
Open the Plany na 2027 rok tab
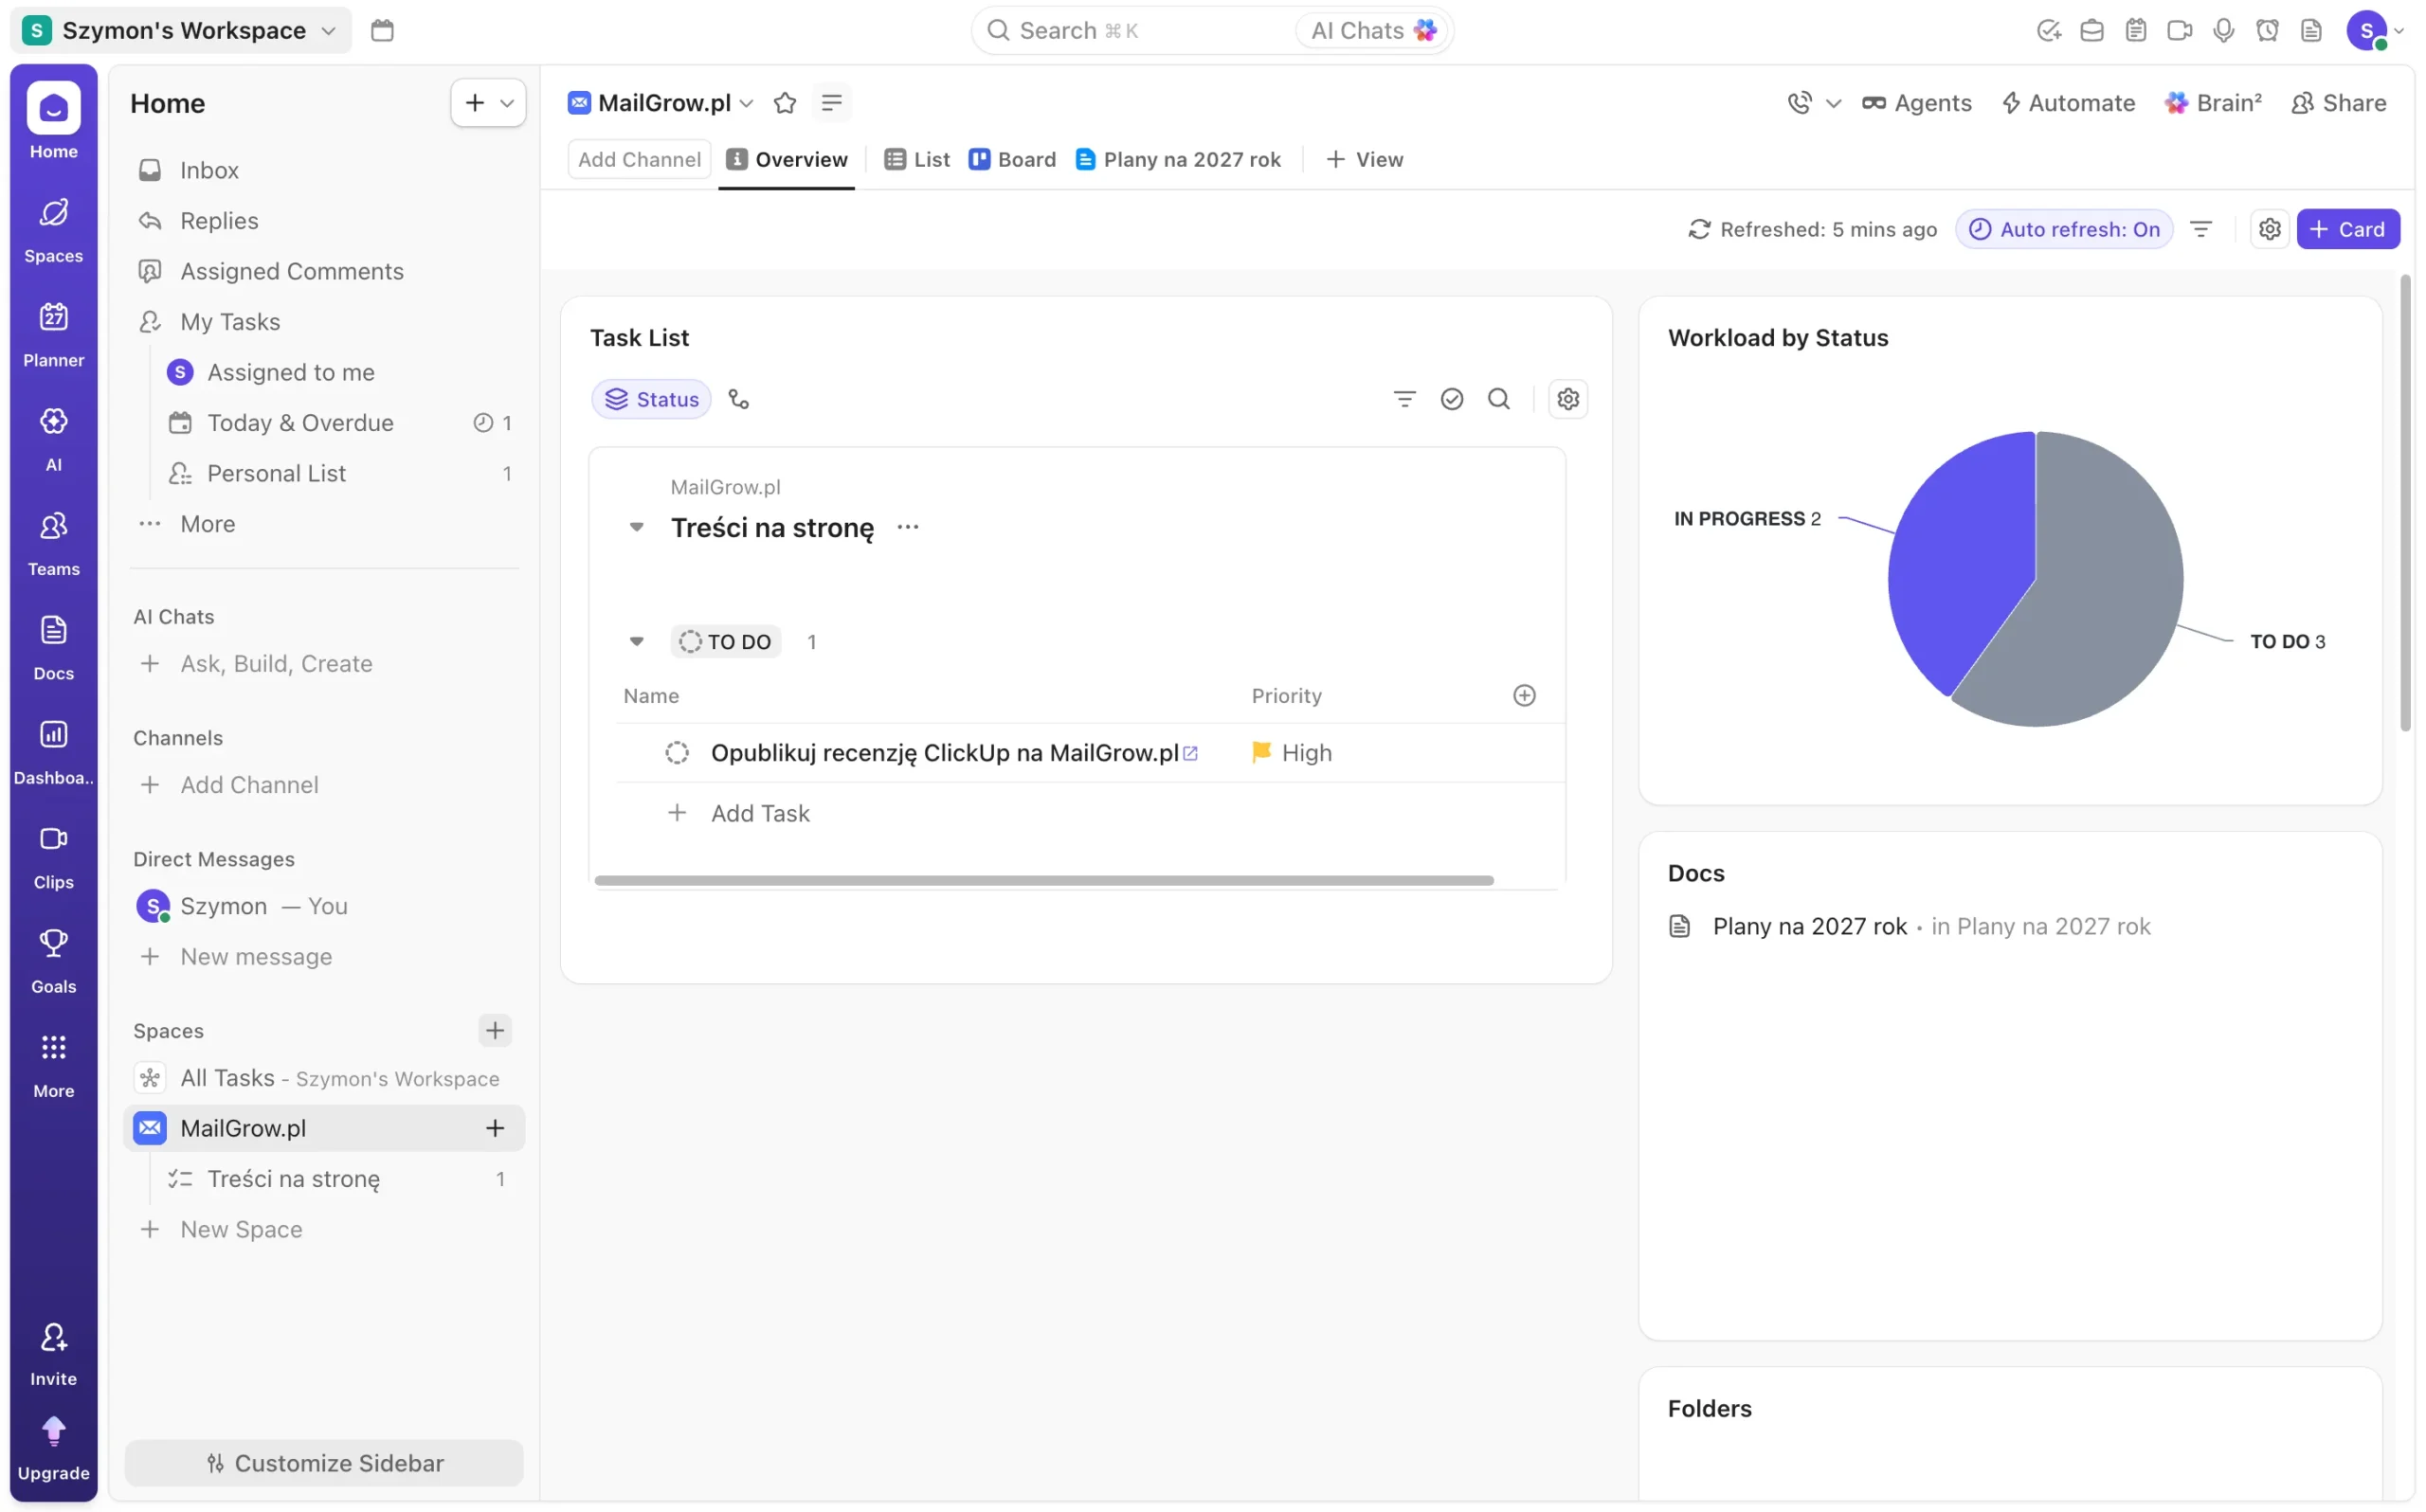1178,159
